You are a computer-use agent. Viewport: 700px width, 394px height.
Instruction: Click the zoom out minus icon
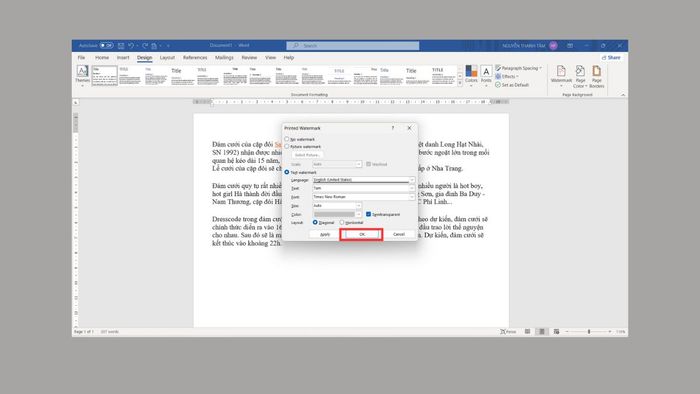pyautogui.click(x=567, y=332)
